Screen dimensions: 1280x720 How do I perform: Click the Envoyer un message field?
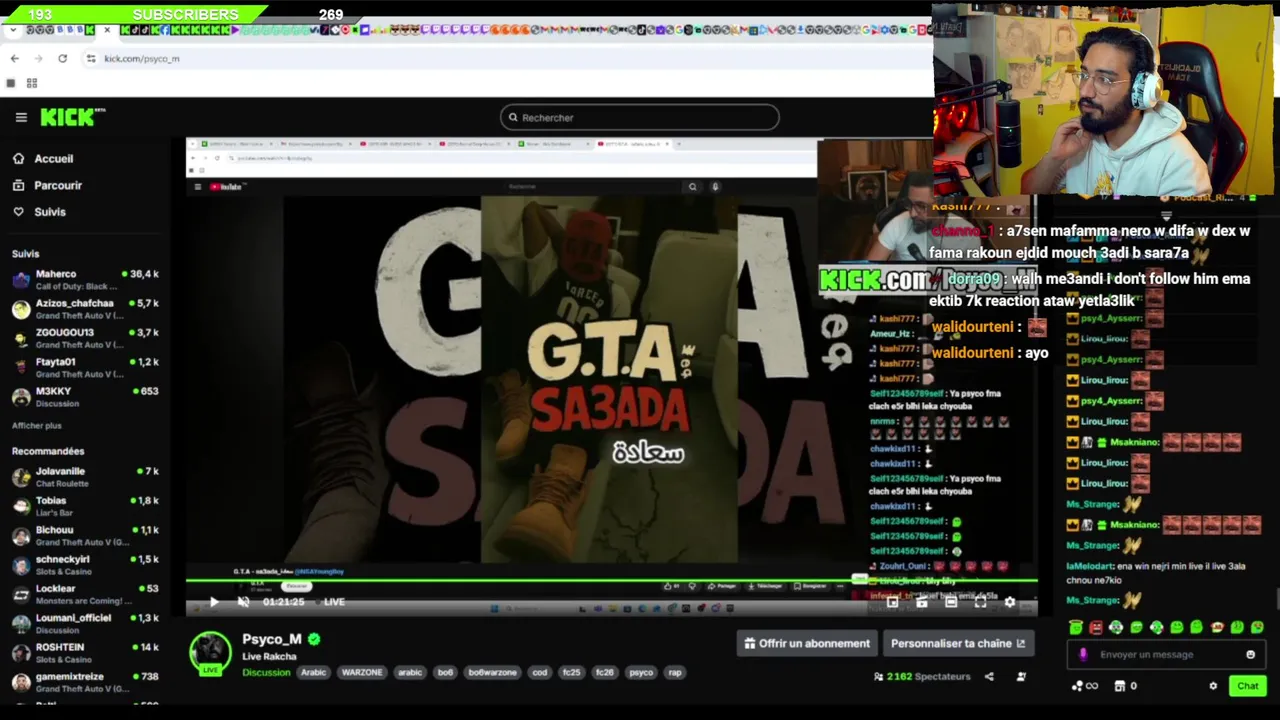[1165, 655]
